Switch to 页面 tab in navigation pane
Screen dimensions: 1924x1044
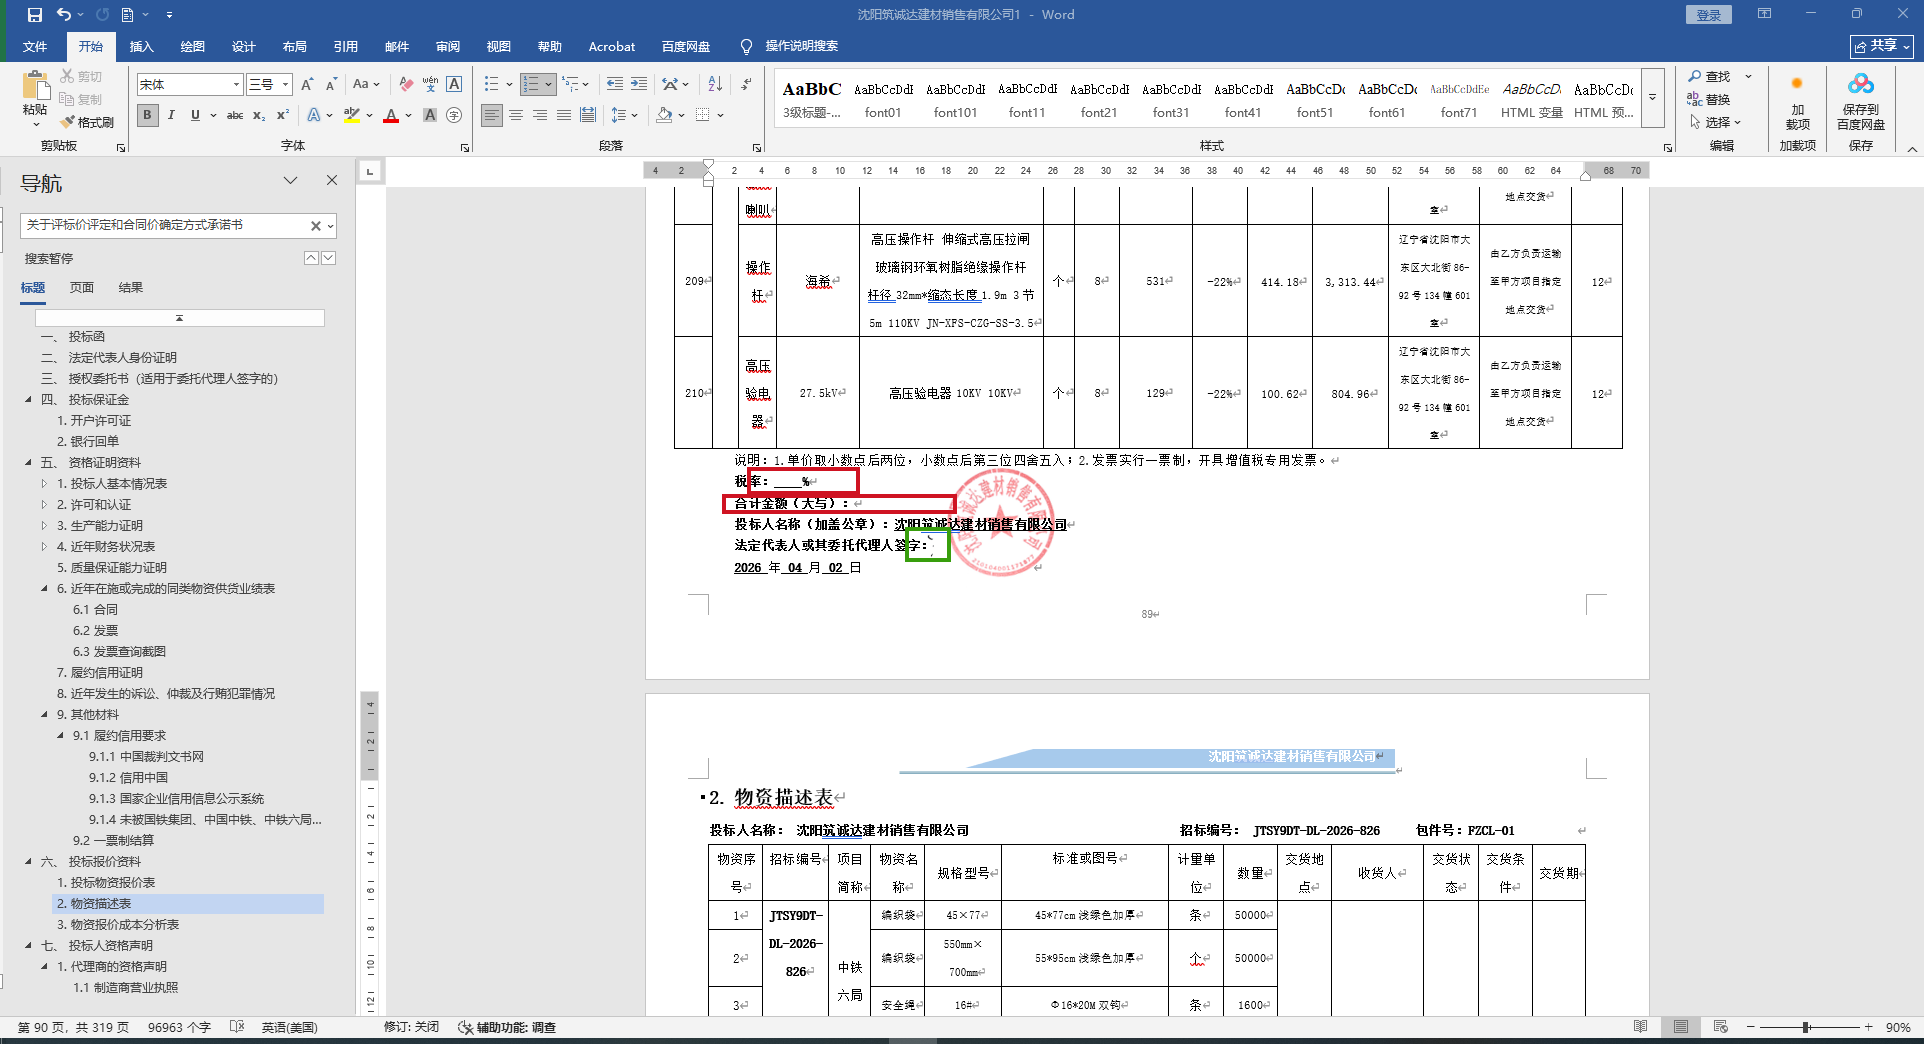tap(82, 288)
